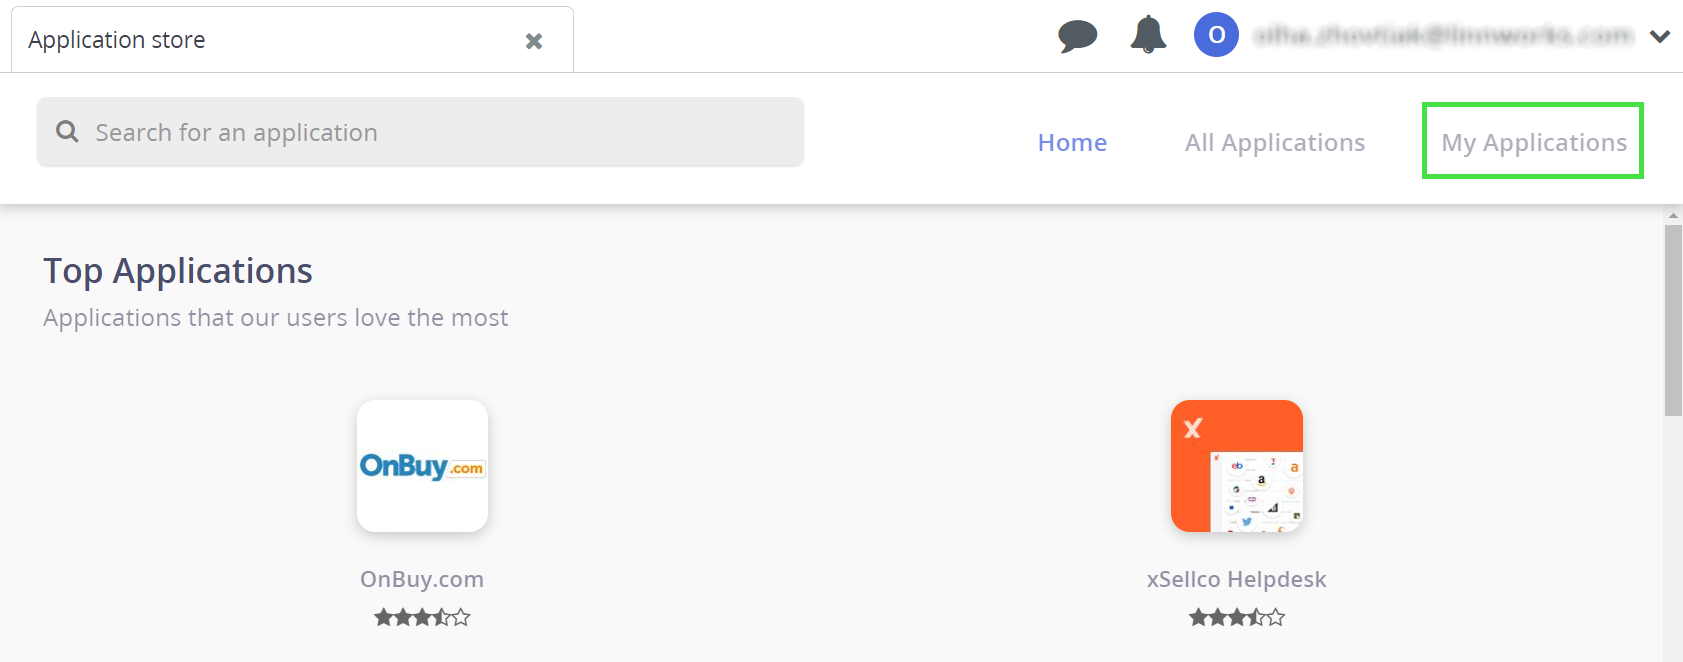Click the magnifying glass search icon
The image size is (1683, 662).
(67, 132)
